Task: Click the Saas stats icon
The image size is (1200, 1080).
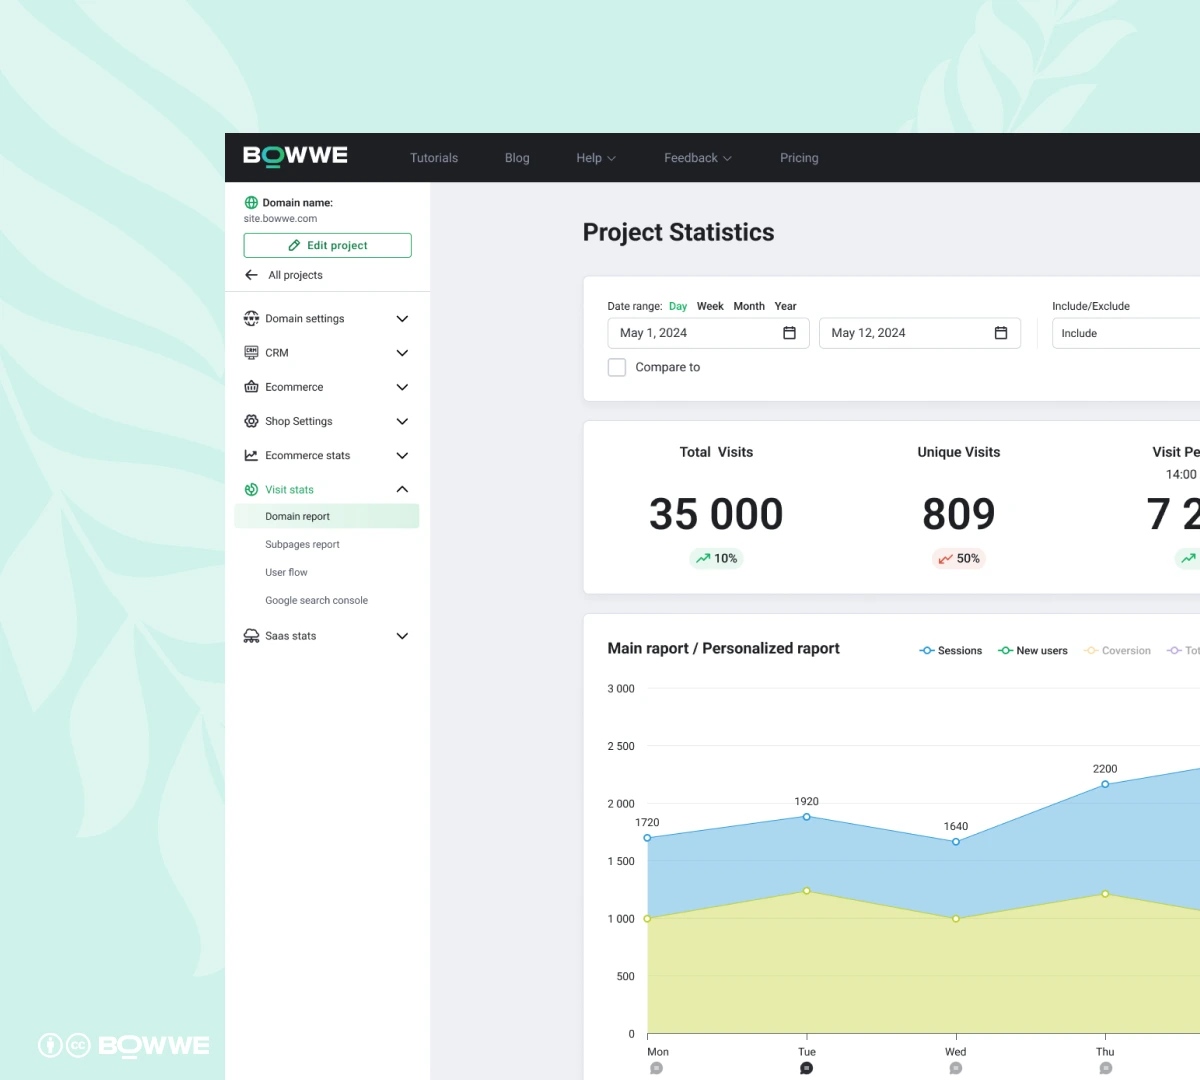Action: point(251,636)
